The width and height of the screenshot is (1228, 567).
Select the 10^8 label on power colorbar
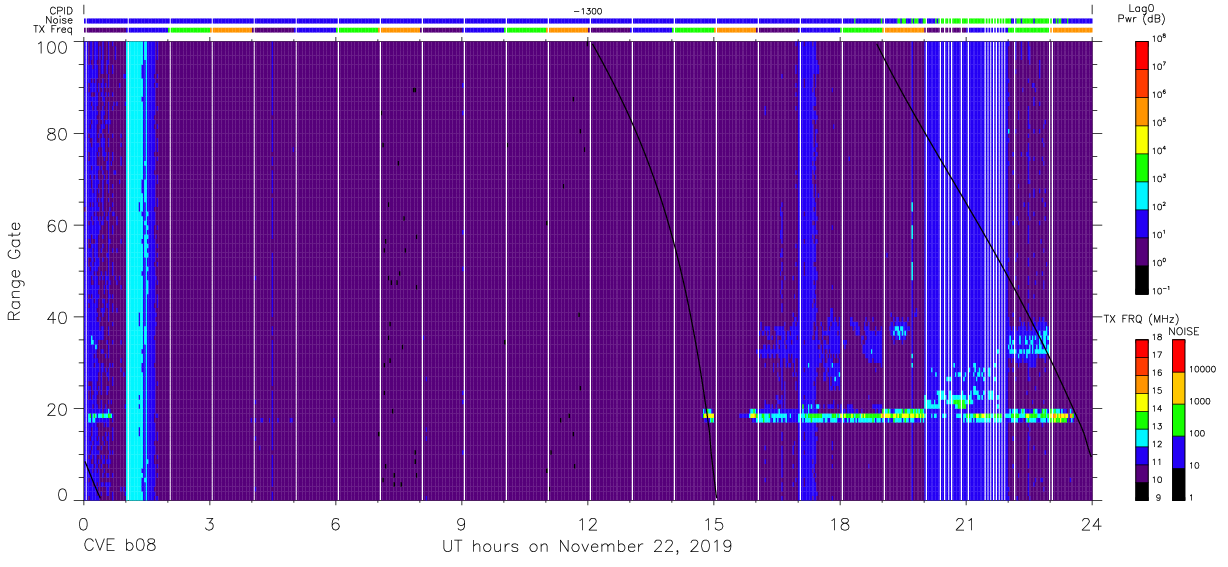point(1159,39)
